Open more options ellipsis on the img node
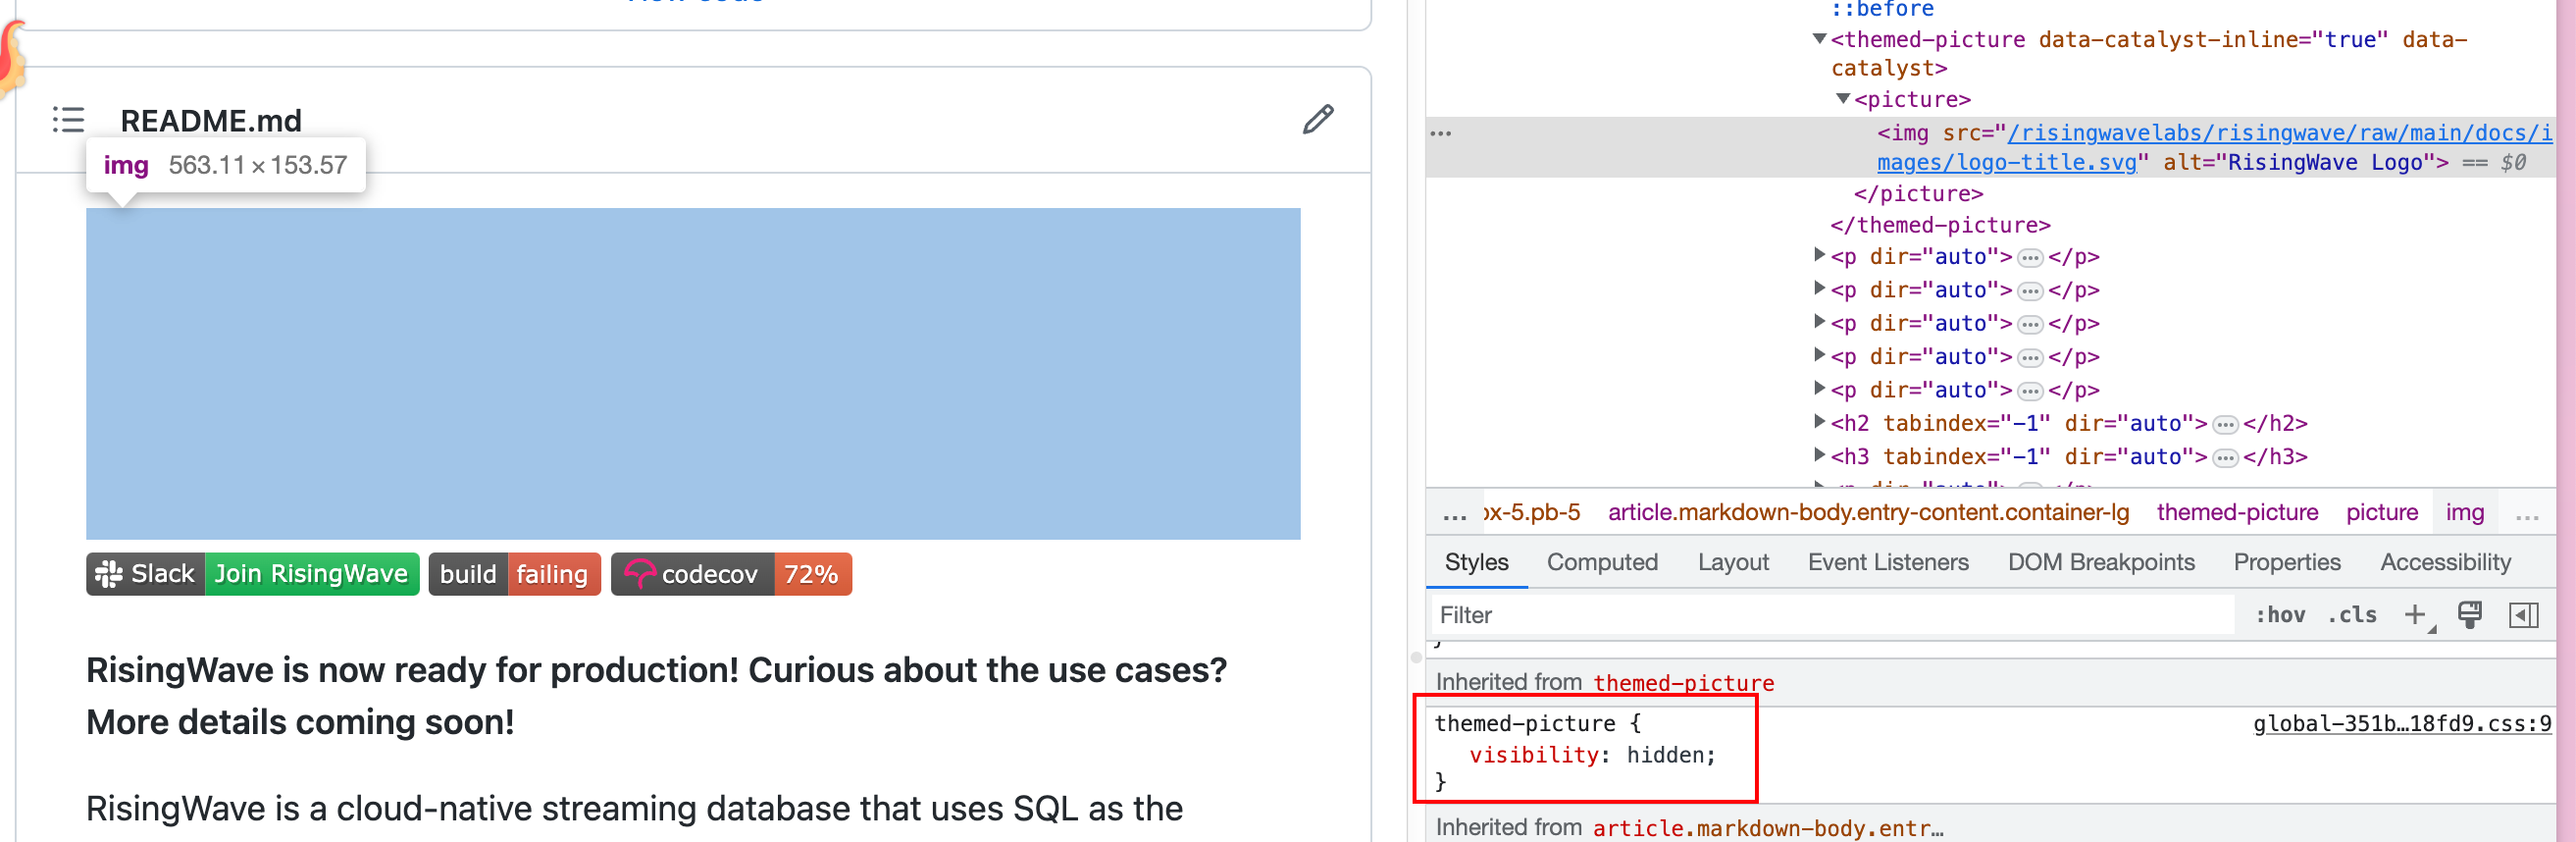 pos(1440,132)
